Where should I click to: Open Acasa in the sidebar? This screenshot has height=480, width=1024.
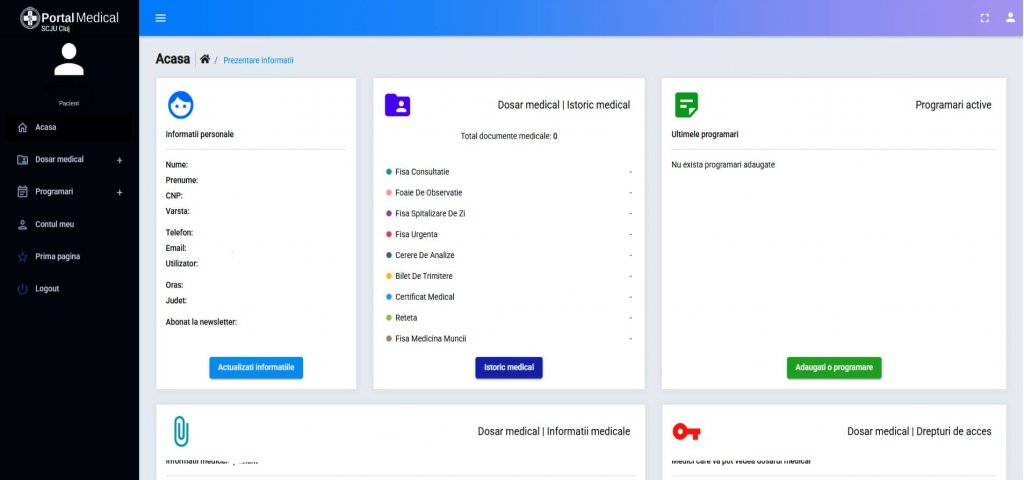[x=46, y=128]
